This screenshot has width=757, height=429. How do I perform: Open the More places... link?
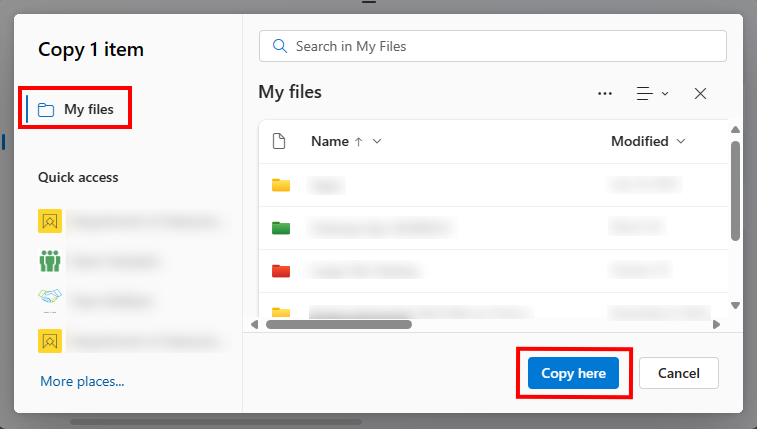(x=82, y=381)
